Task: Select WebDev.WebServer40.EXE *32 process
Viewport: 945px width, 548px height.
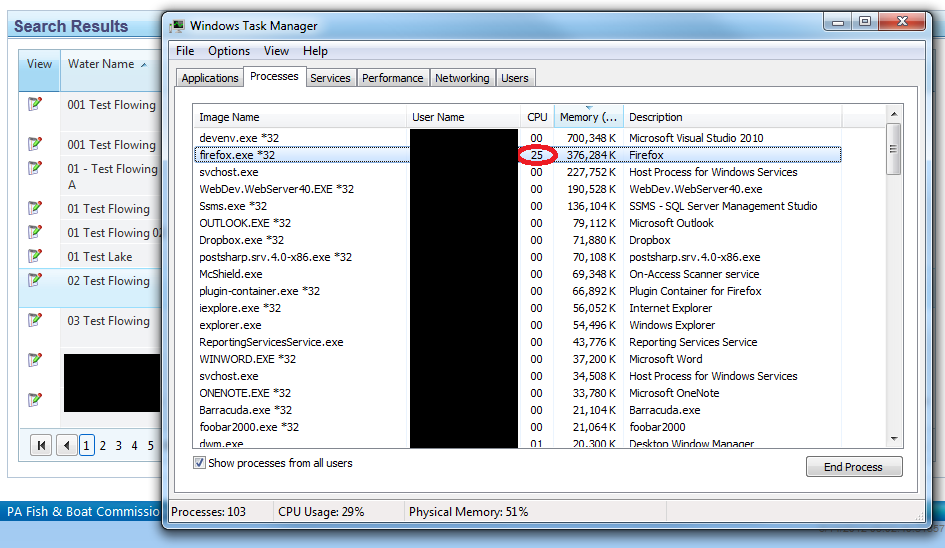Action: (518, 189)
